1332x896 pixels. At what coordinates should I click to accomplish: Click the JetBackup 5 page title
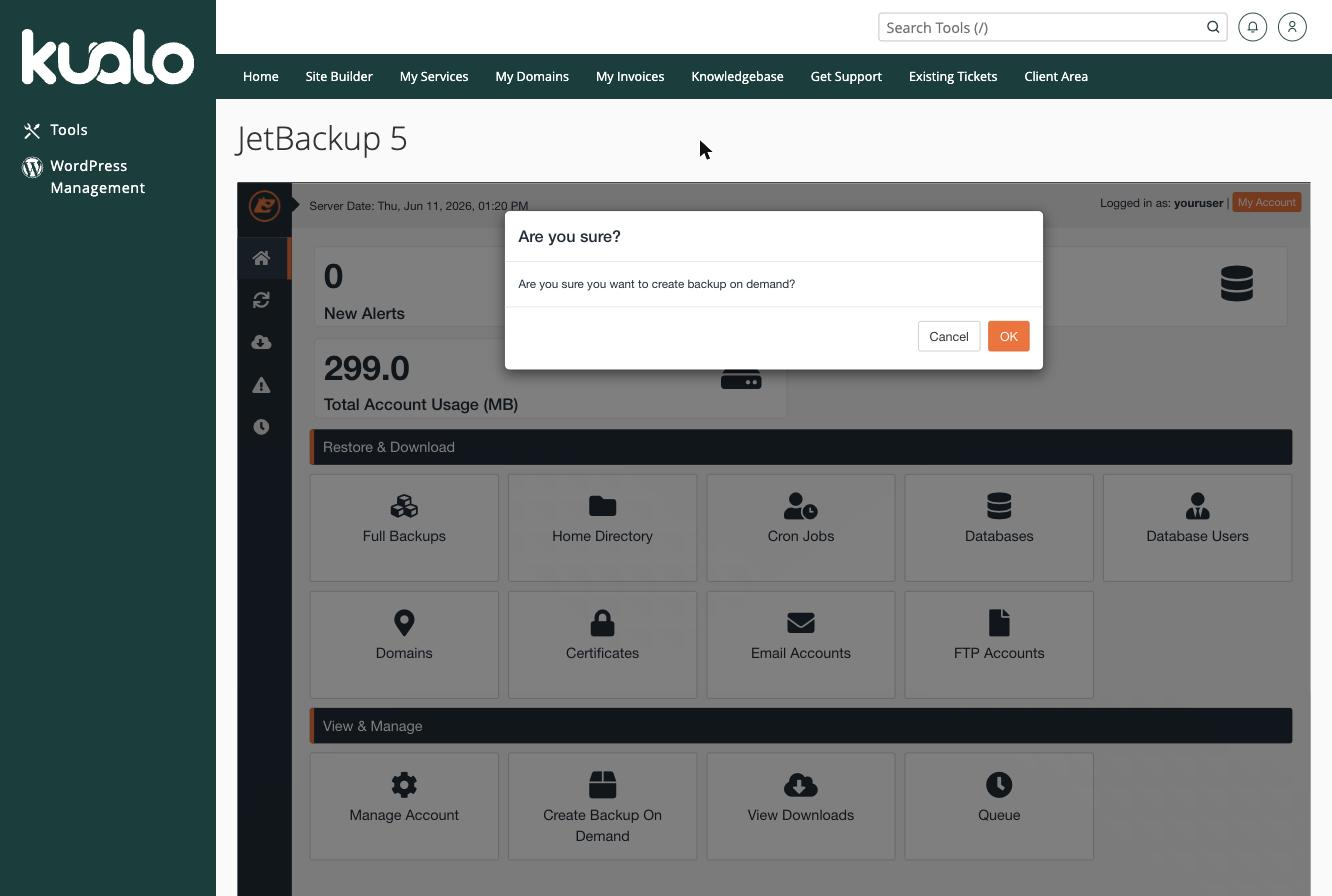tap(322, 138)
